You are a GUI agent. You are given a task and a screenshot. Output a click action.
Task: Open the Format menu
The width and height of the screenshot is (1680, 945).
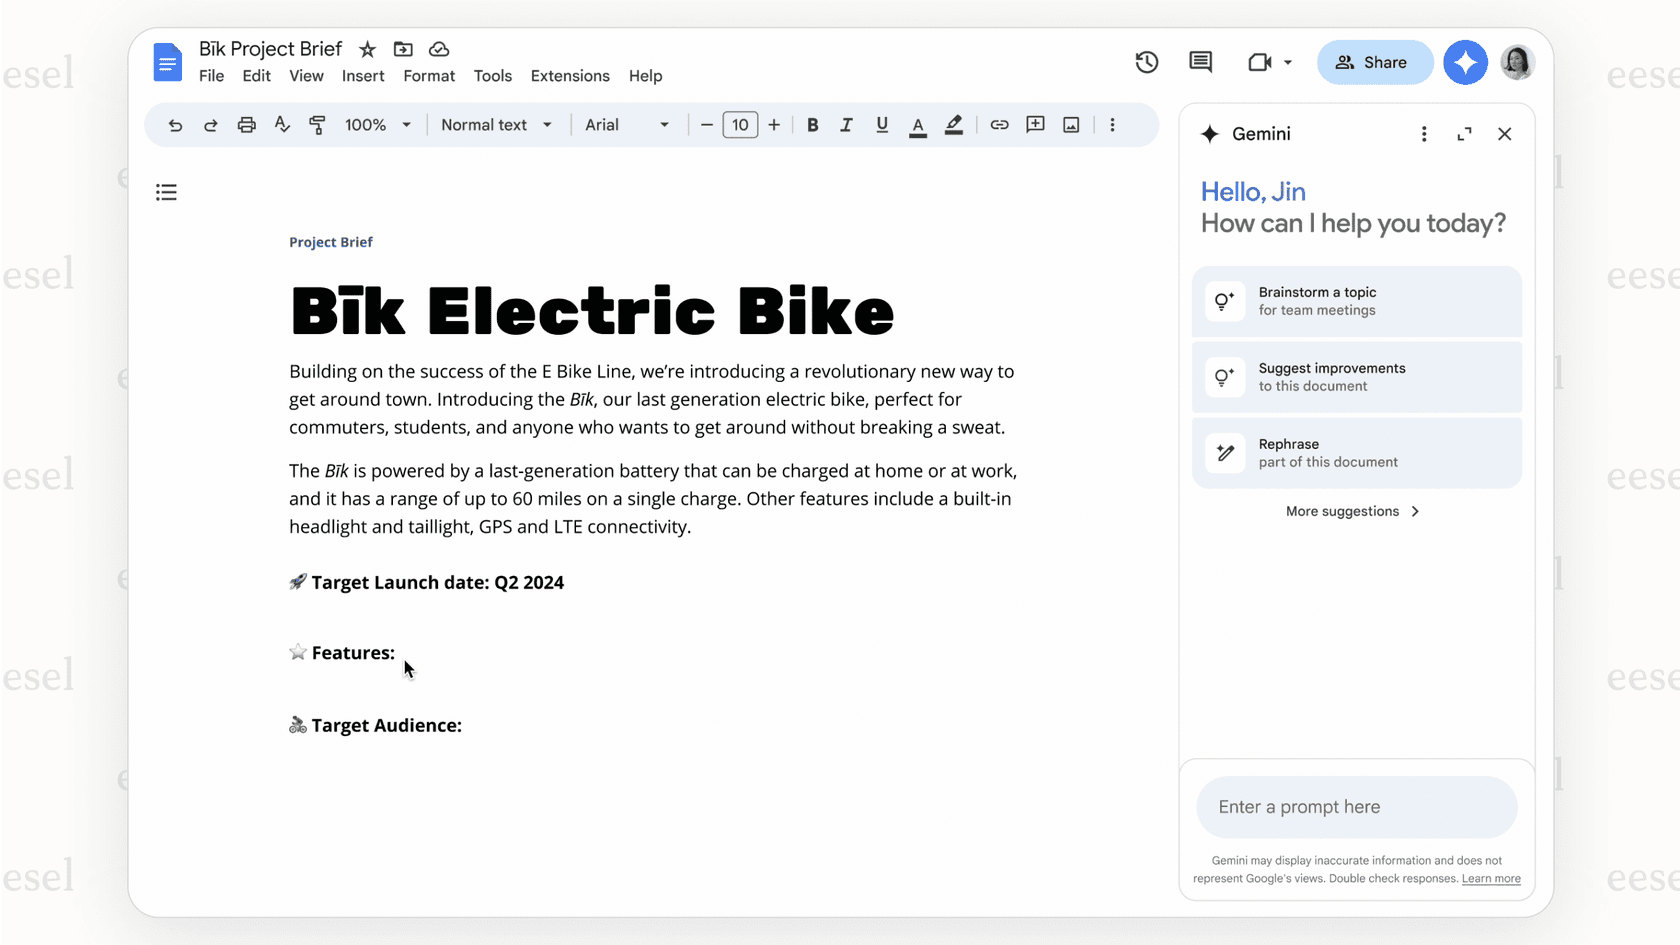tap(428, 76)
